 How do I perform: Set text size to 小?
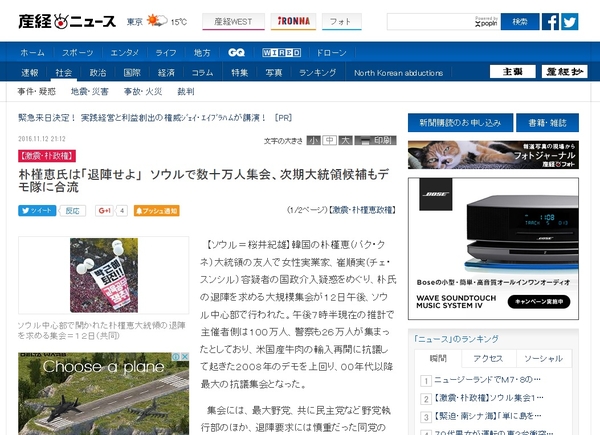point(313,140)
